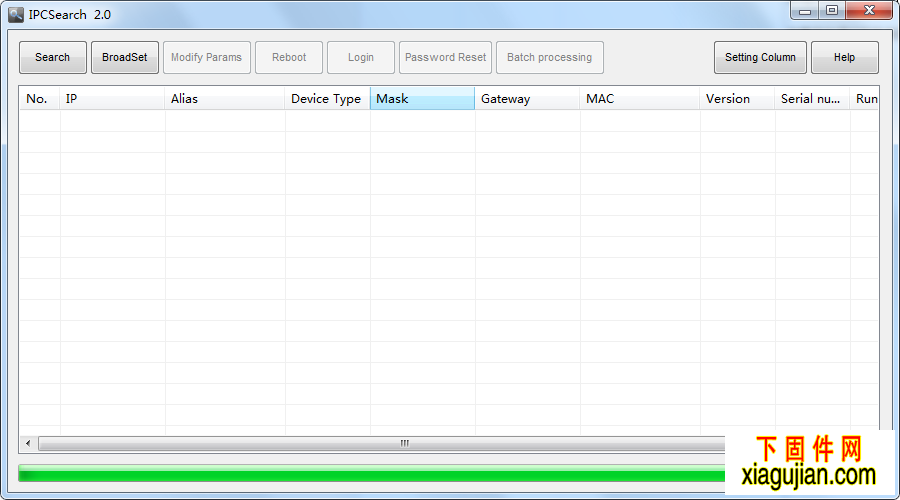Click the Serial number column header
The image size is (900, 500).
(x=812, y=99)
